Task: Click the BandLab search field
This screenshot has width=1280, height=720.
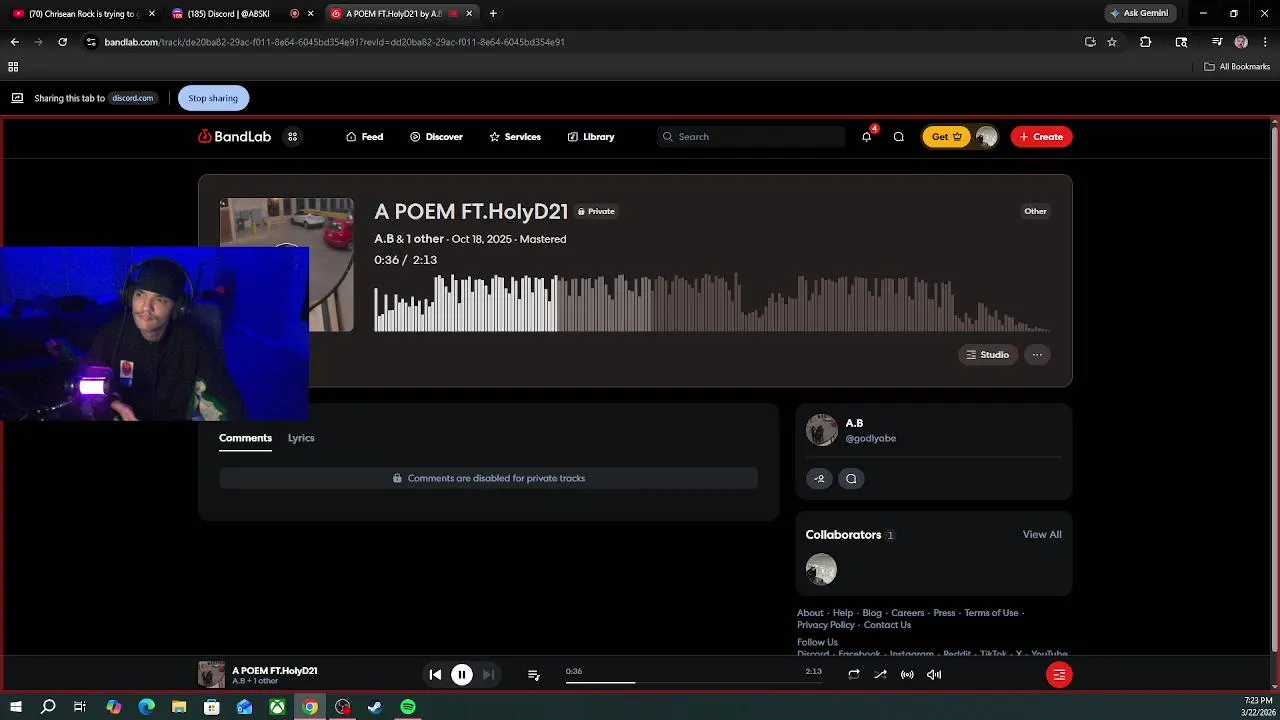Action: click(x=751, y=137)
